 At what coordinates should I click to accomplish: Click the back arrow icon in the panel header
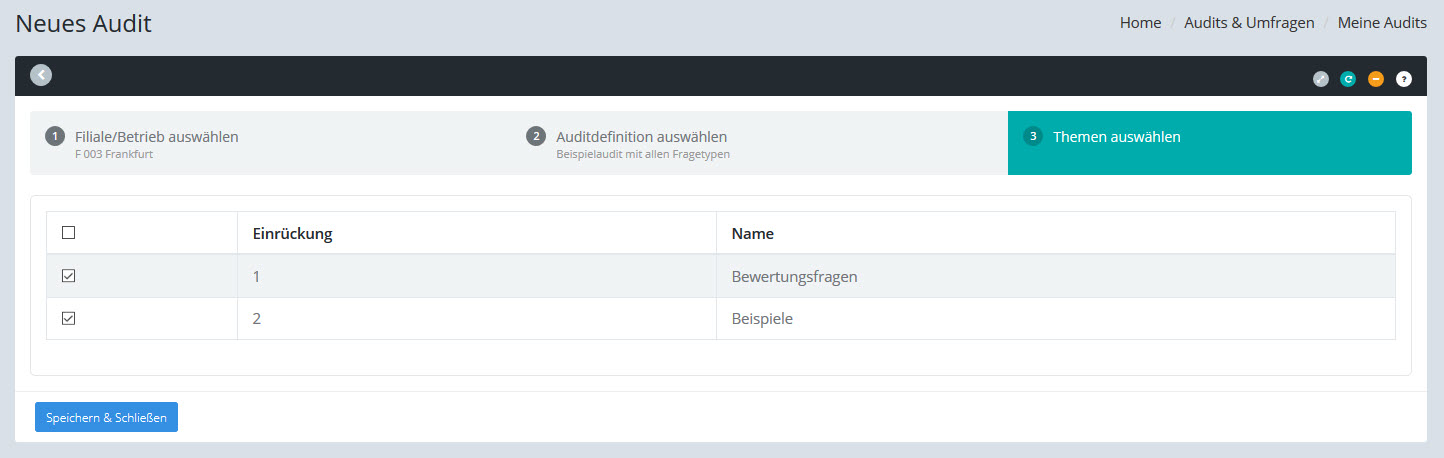(x=41, y=75)
